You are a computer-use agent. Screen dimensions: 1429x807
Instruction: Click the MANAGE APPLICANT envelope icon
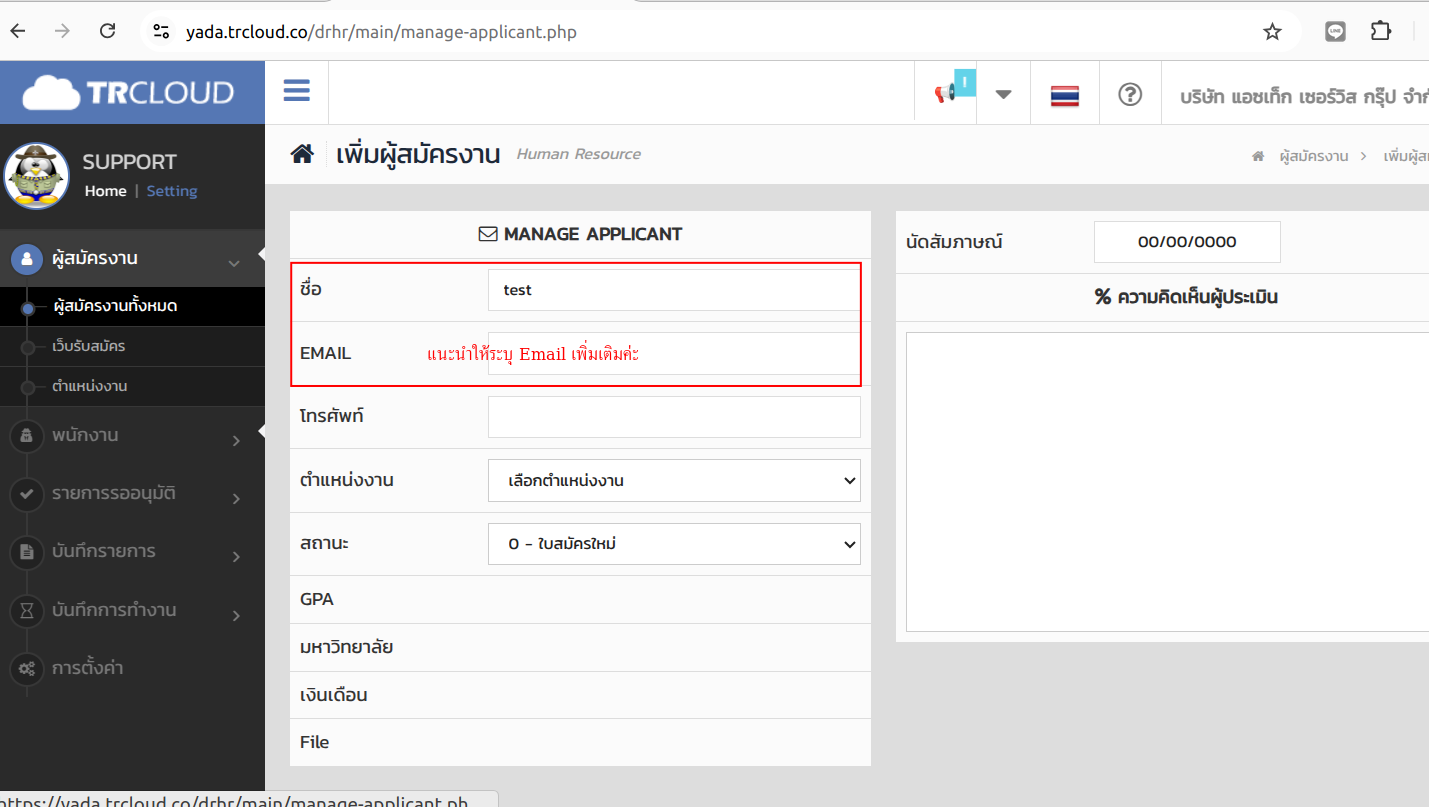coord(488,235)
